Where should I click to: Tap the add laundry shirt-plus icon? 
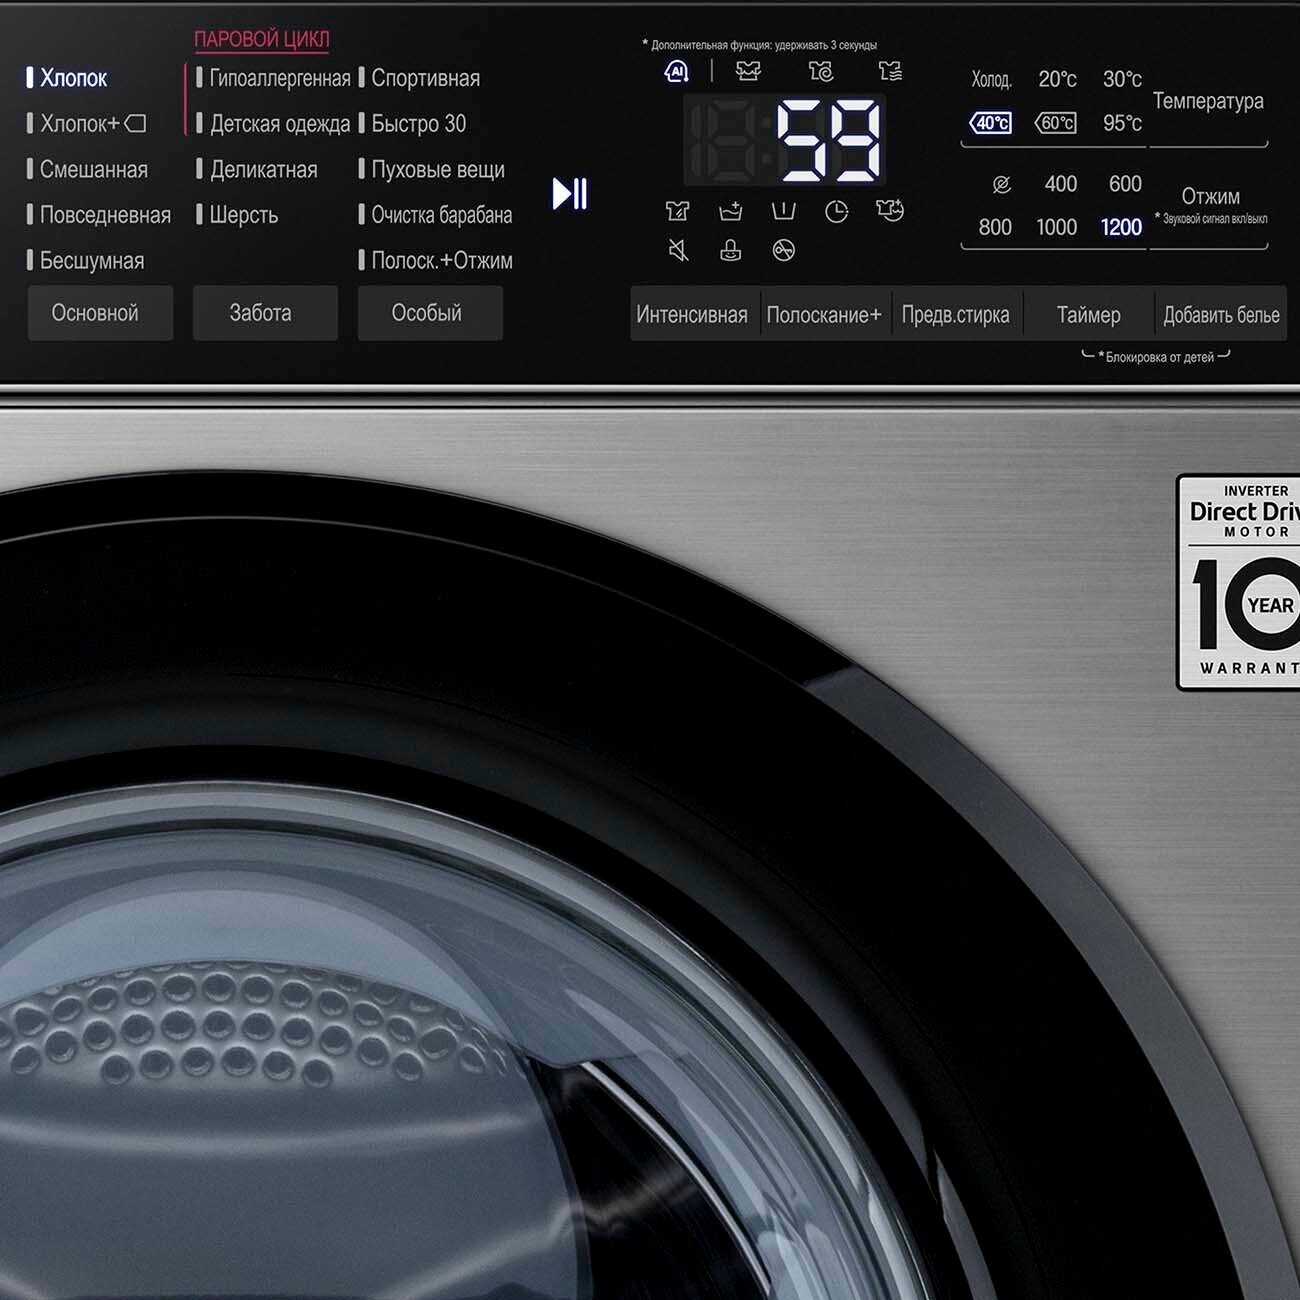pos(890,210)
